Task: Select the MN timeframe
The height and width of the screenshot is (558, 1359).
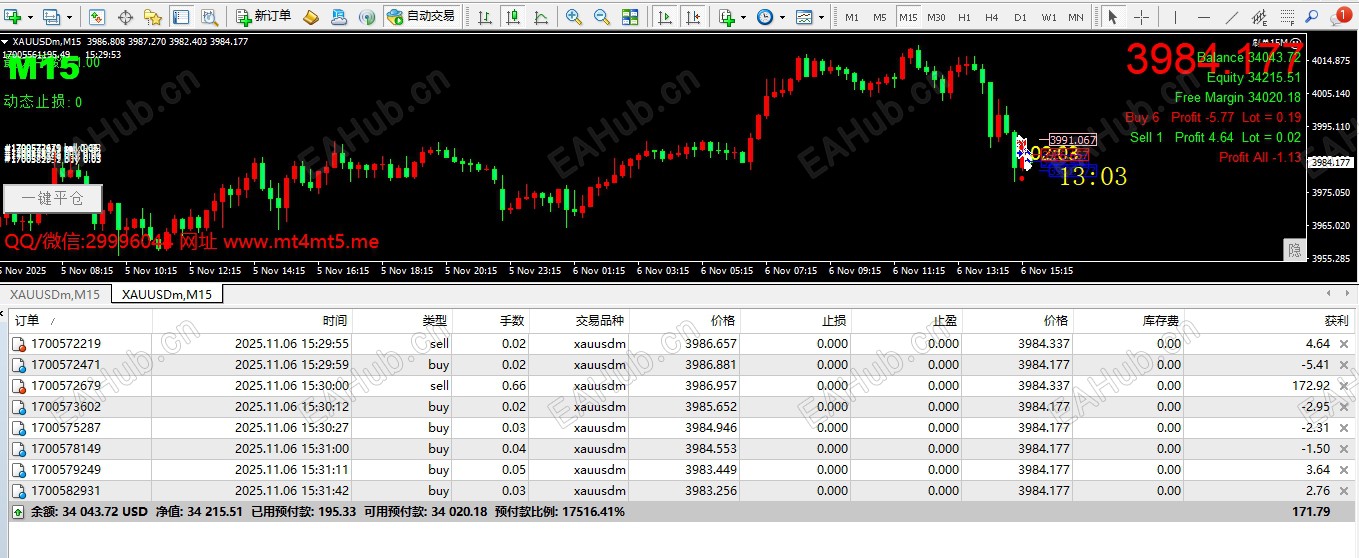Action: [1075, 17]
